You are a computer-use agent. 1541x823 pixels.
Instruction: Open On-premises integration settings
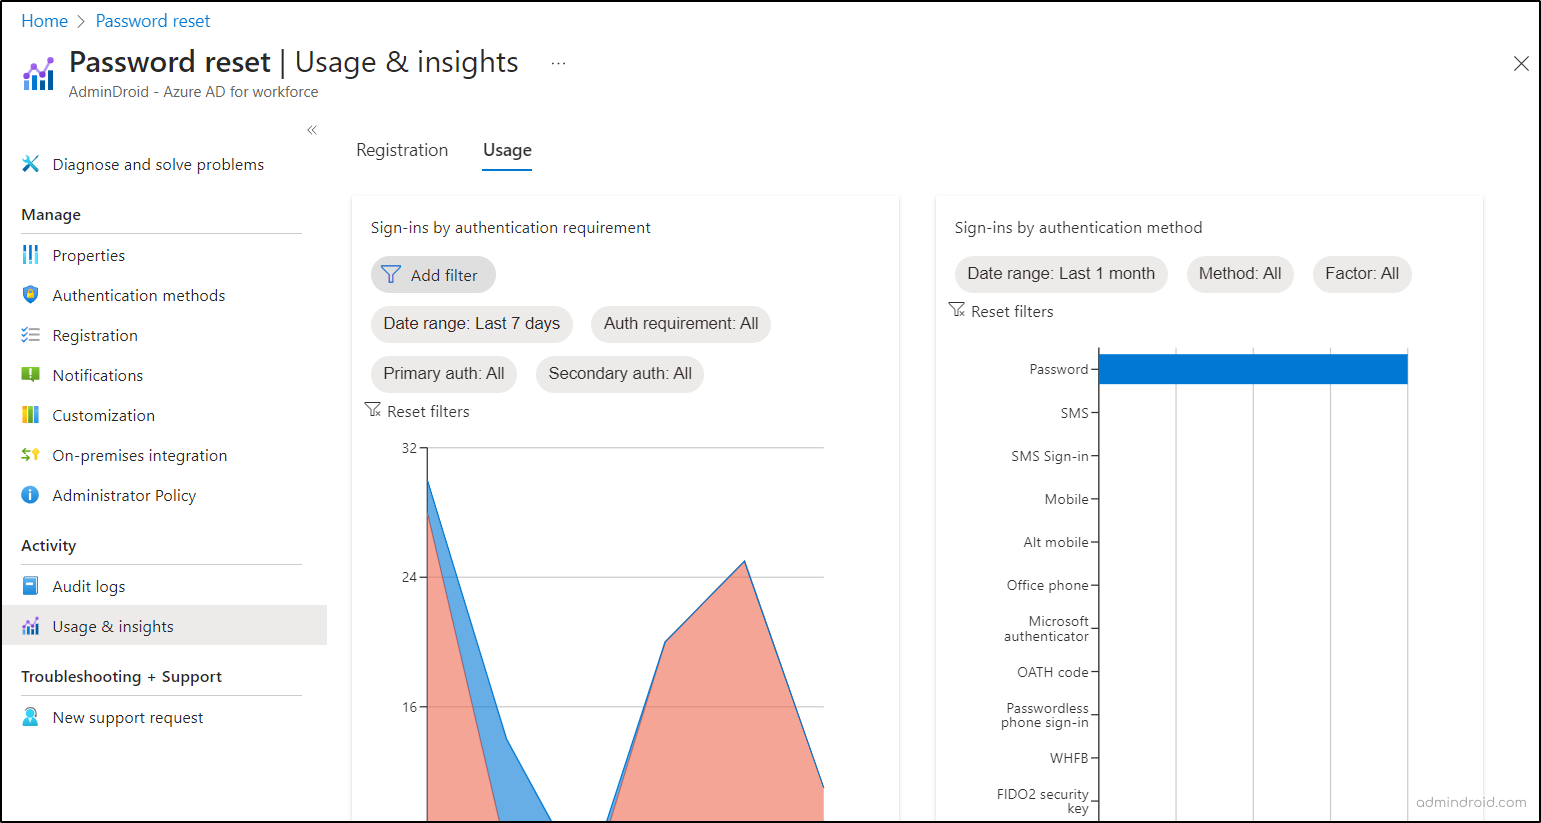pos(139,455)
